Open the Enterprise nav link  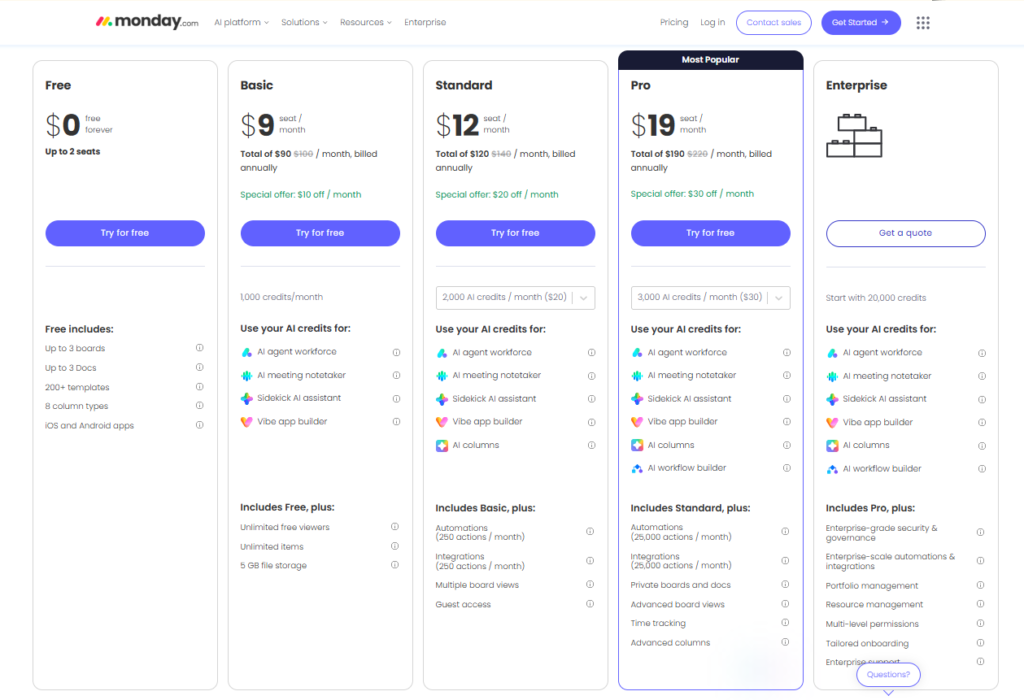[425, 22]
